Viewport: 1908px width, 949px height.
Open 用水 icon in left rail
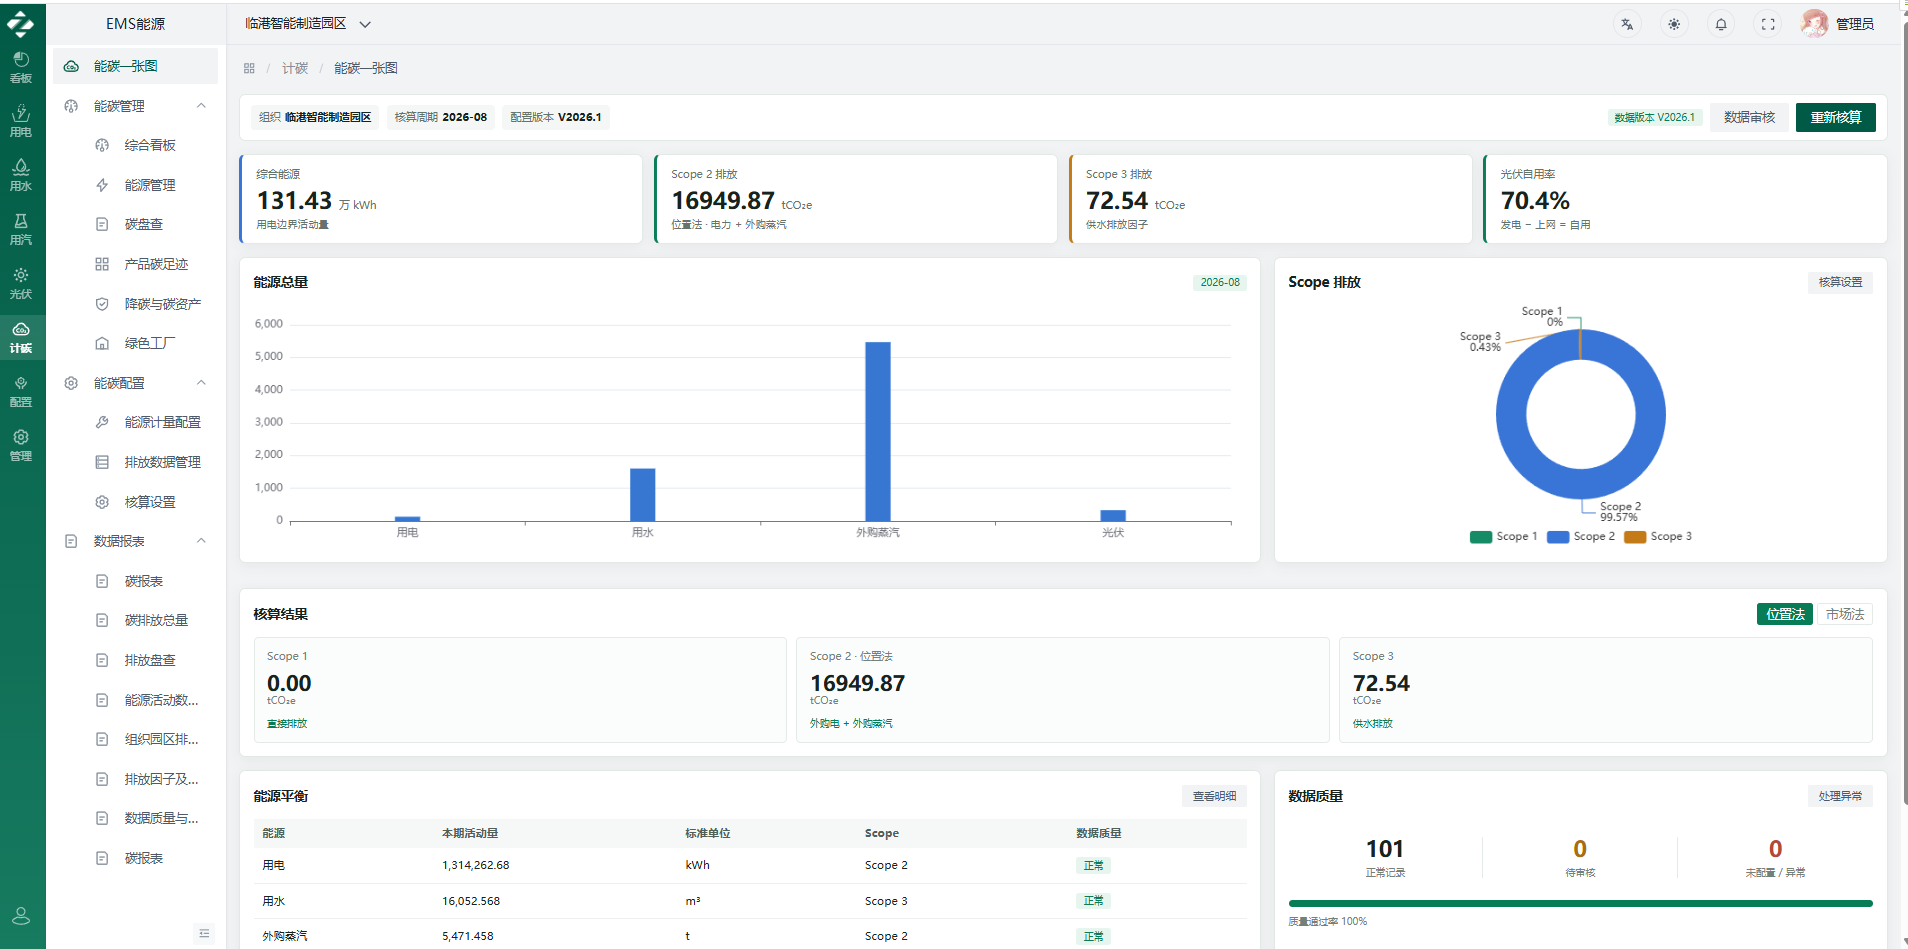[21, 175]
